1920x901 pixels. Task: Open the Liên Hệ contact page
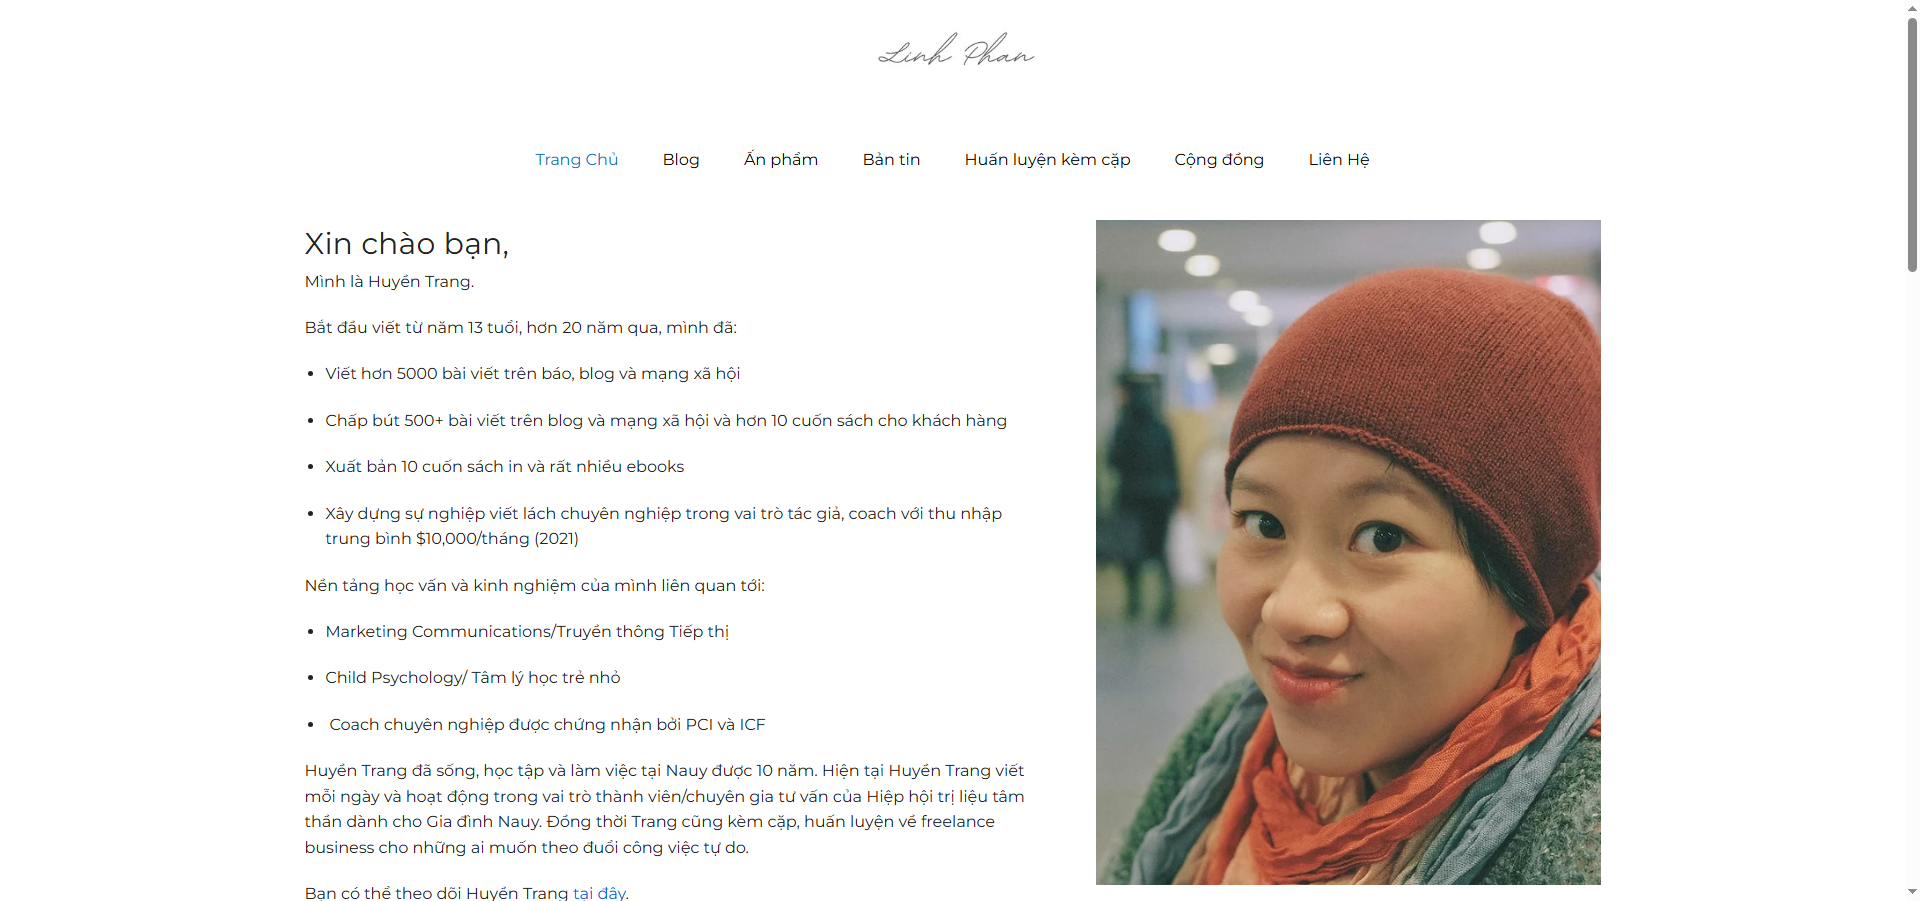(1339, 160)
